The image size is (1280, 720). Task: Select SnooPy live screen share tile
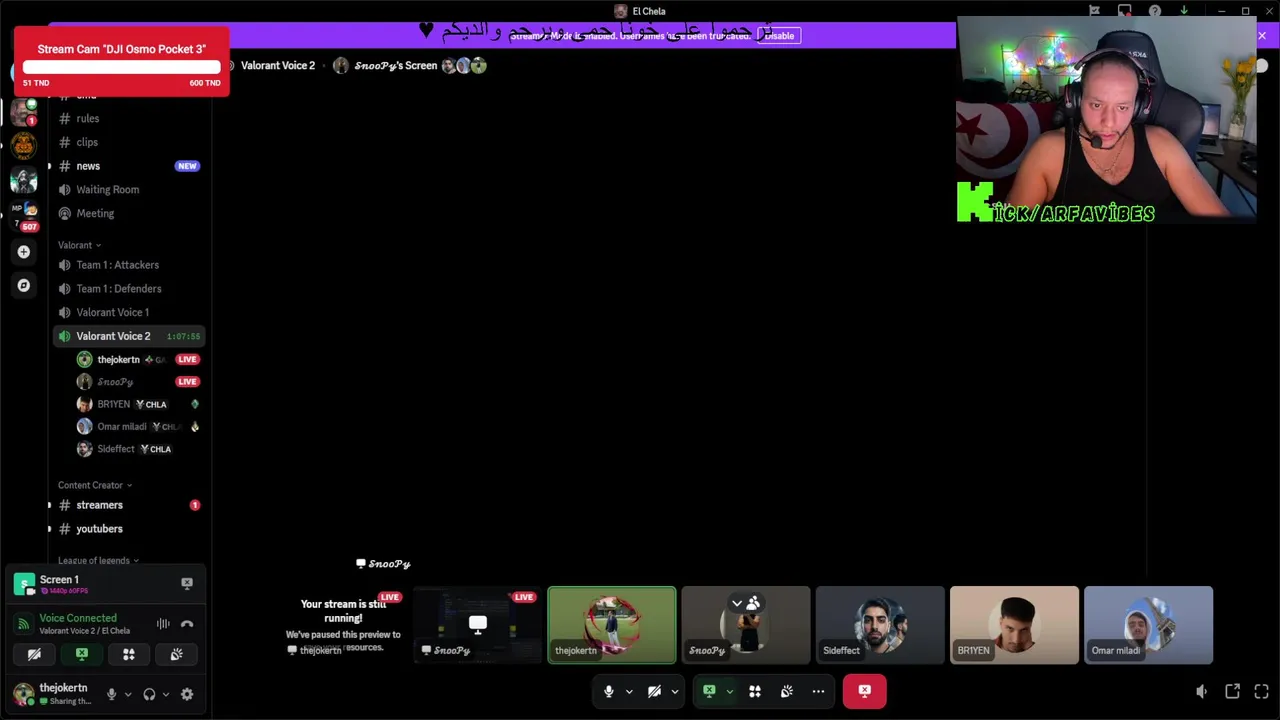click(x=478, y=625)
